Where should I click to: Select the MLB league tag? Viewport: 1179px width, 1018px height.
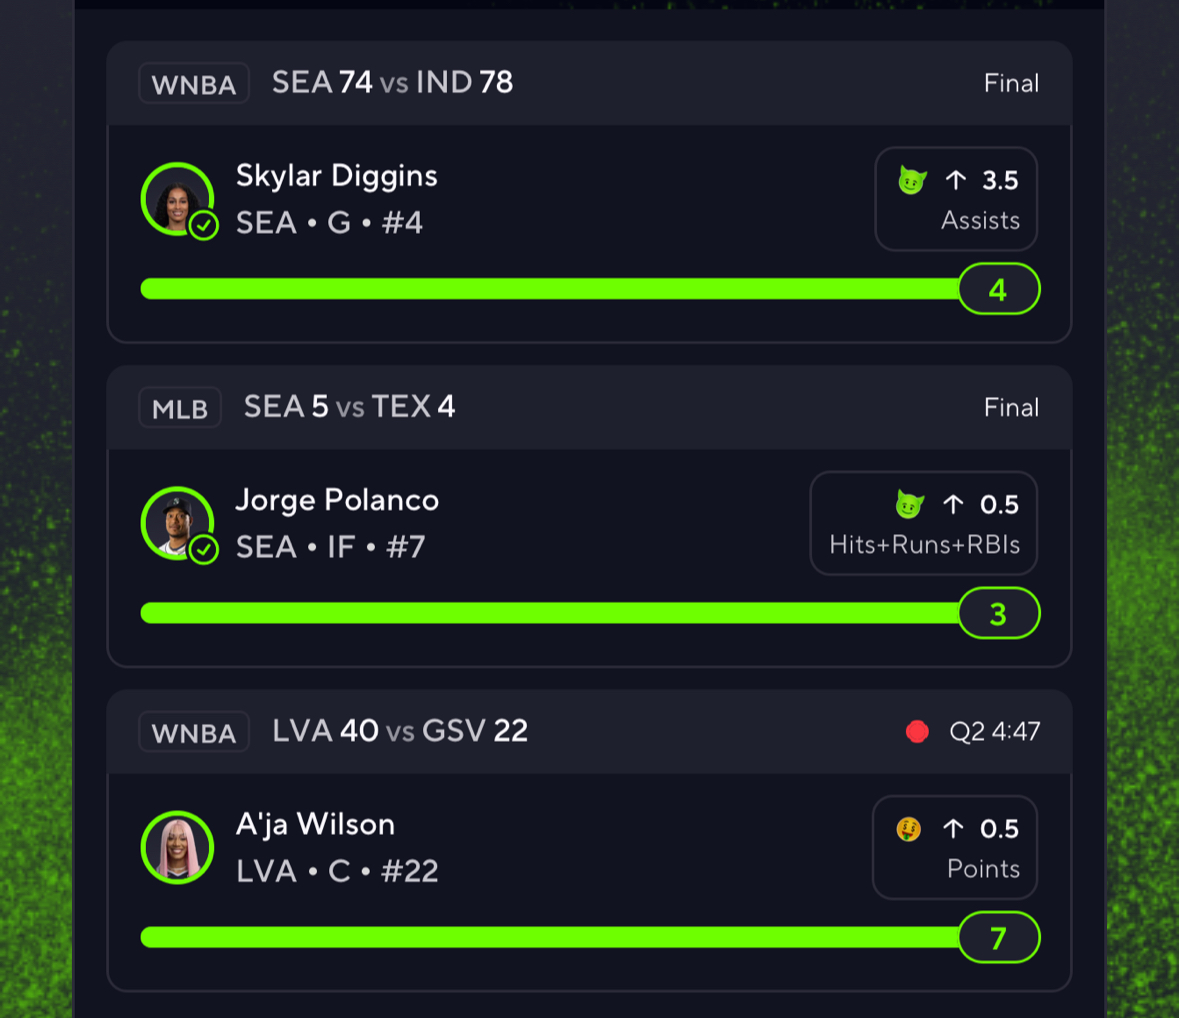click(180, 408)
